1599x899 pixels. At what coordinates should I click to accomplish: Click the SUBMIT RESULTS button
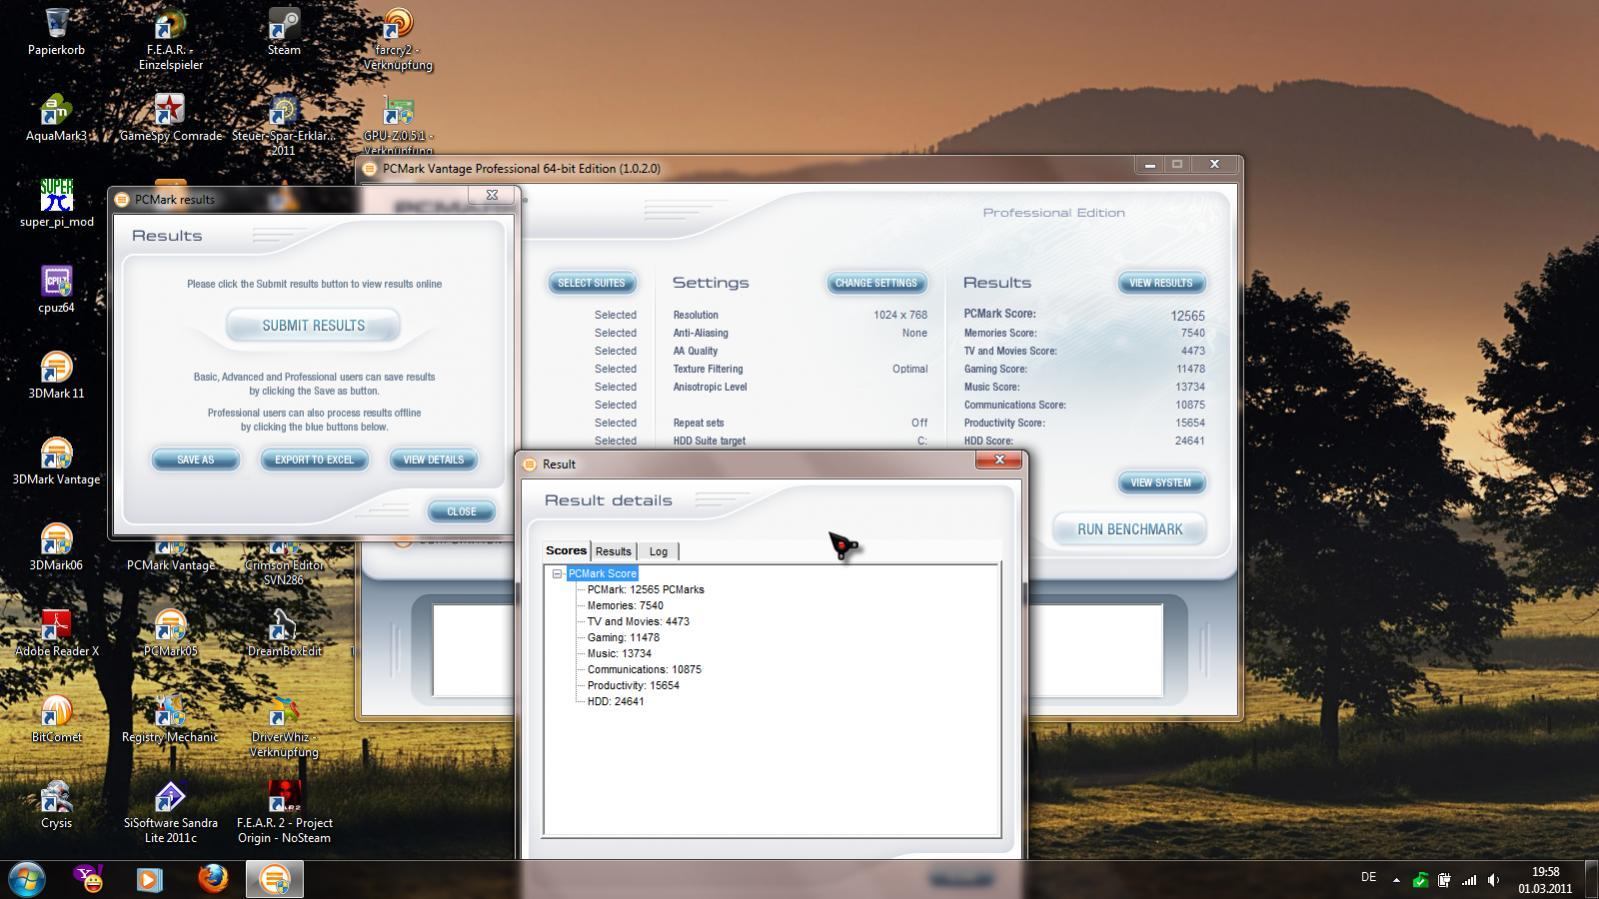click(313, 326)
